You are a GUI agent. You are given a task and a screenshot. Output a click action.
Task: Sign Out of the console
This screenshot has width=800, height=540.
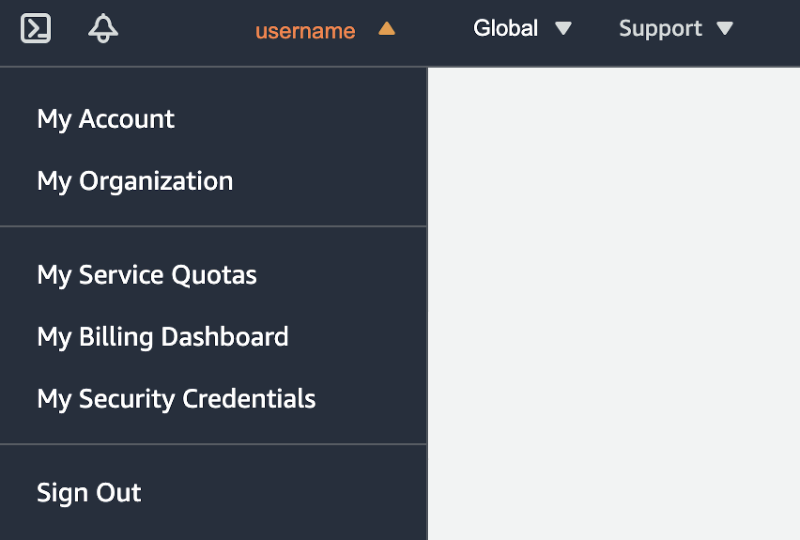point(89,493)
